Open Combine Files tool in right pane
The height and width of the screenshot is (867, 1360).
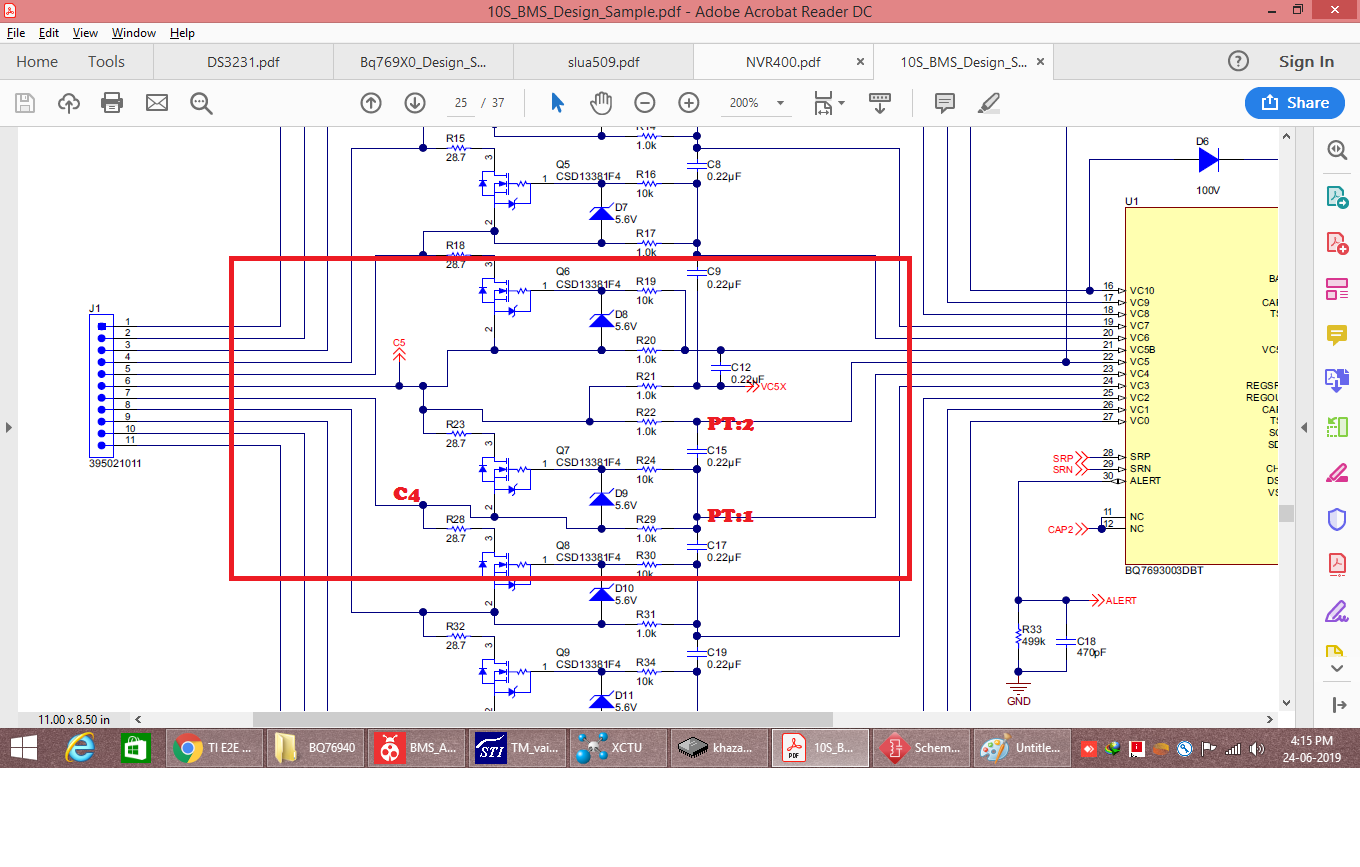tap(1337, 381)
